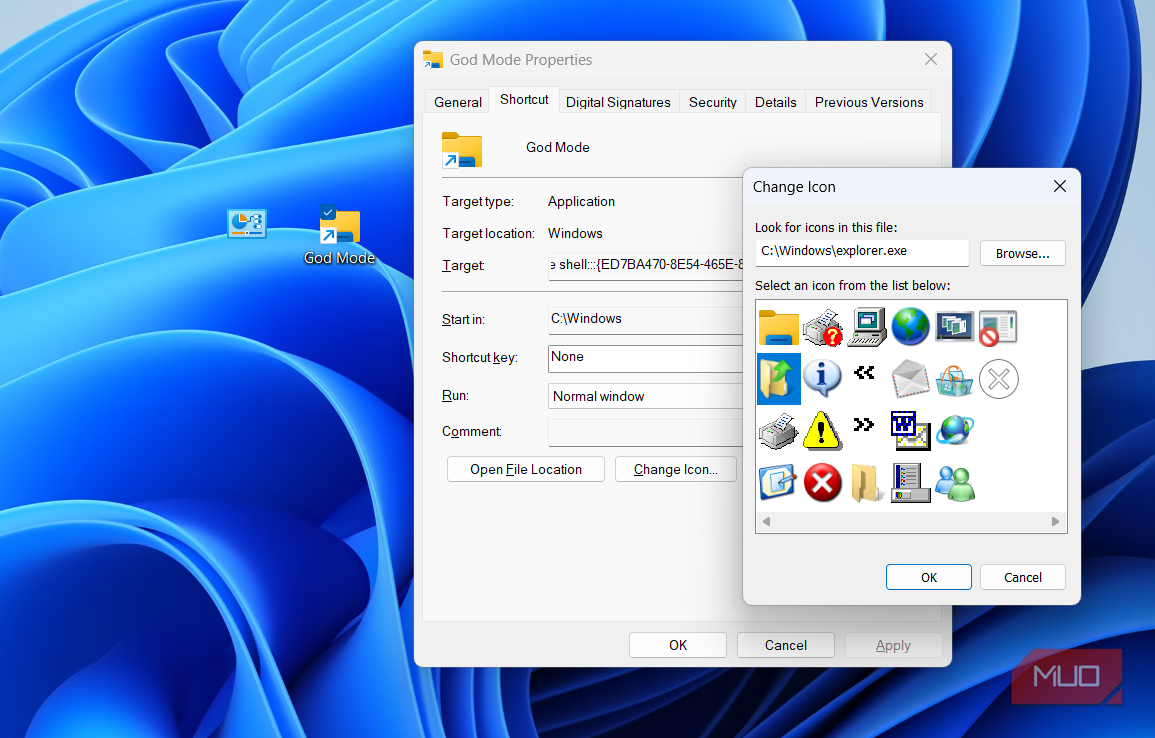Confirm Change Icon dialog with OK
This screenshot has width=1155, height=738.
[x=929, y=577]
